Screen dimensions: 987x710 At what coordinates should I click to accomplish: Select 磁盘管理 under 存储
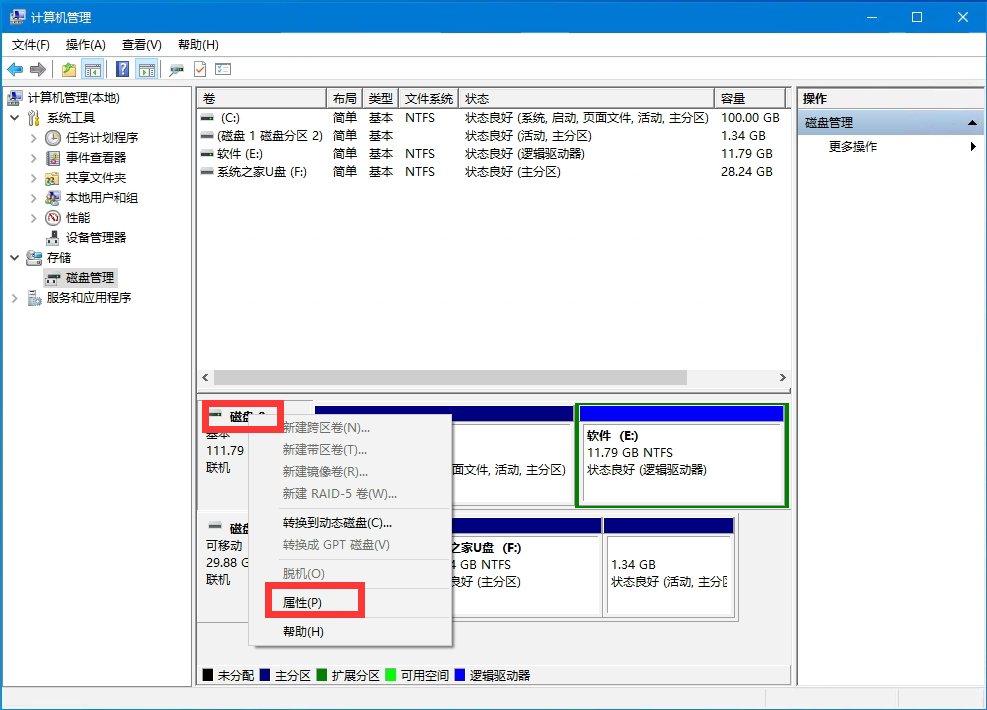pyautogui.click(x=88, y=277)
